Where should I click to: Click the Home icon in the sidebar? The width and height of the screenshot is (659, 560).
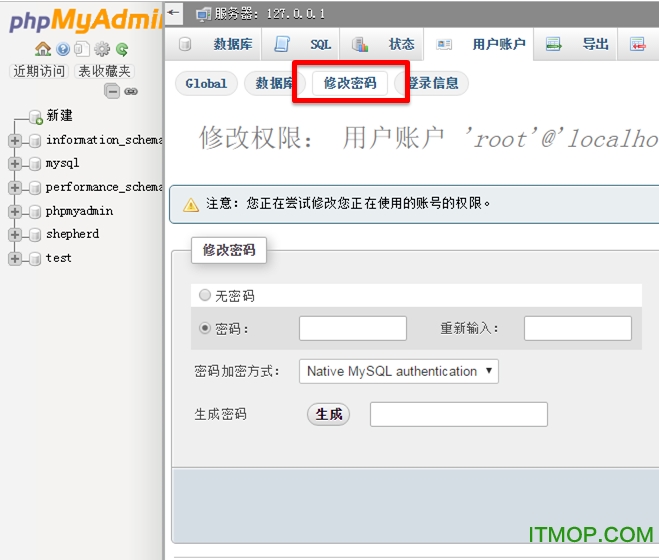pos(42,49)
